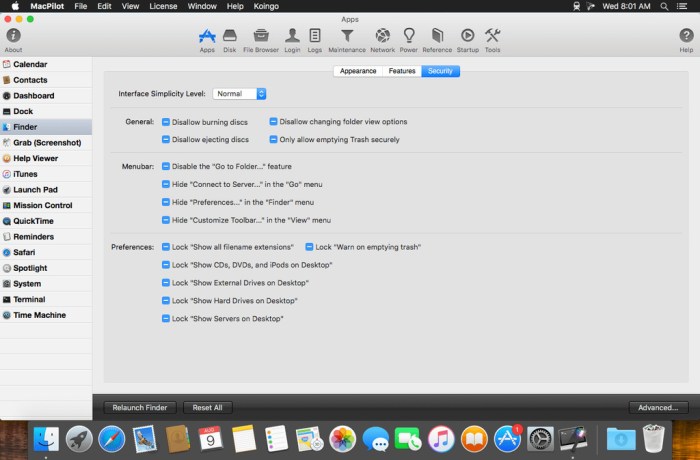Open the License menu in menu bar
Screen dimensions: 700x460
[163, 6]
